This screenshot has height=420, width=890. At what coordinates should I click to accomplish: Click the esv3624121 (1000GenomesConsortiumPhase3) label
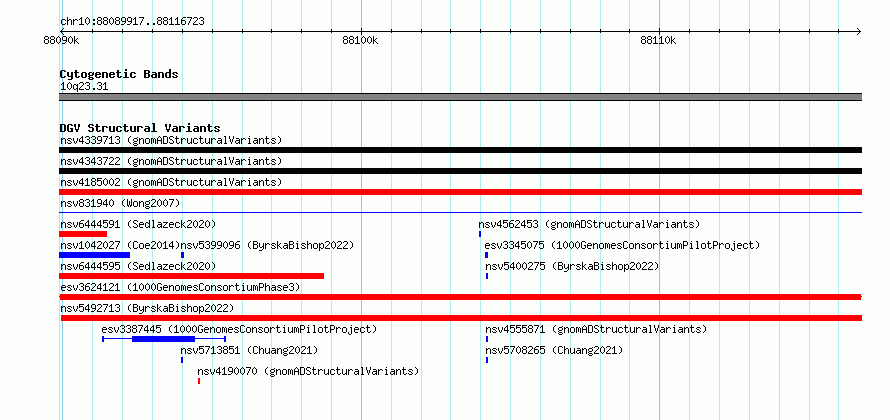pos(180,287)
